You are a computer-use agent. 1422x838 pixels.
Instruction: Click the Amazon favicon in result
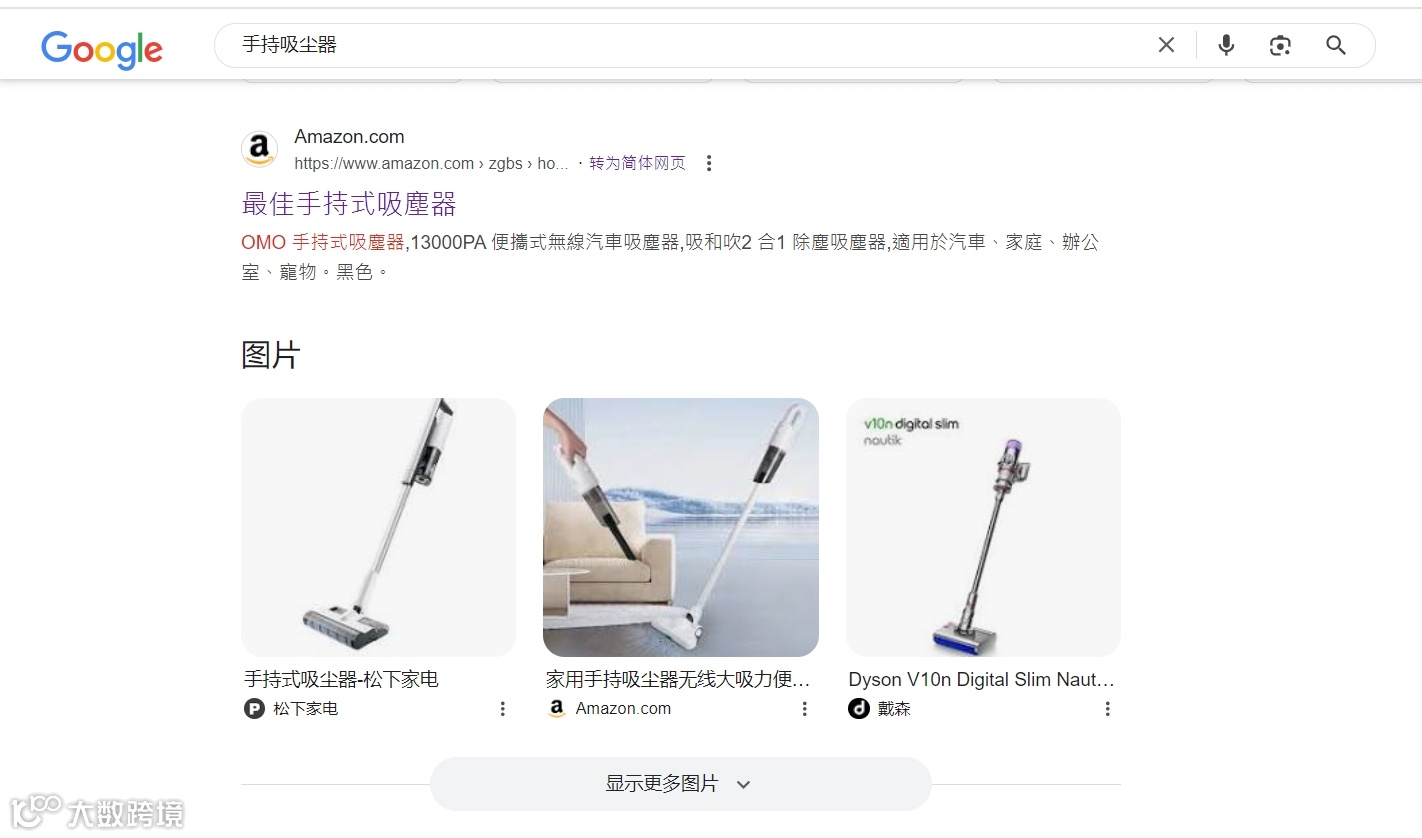260,149
